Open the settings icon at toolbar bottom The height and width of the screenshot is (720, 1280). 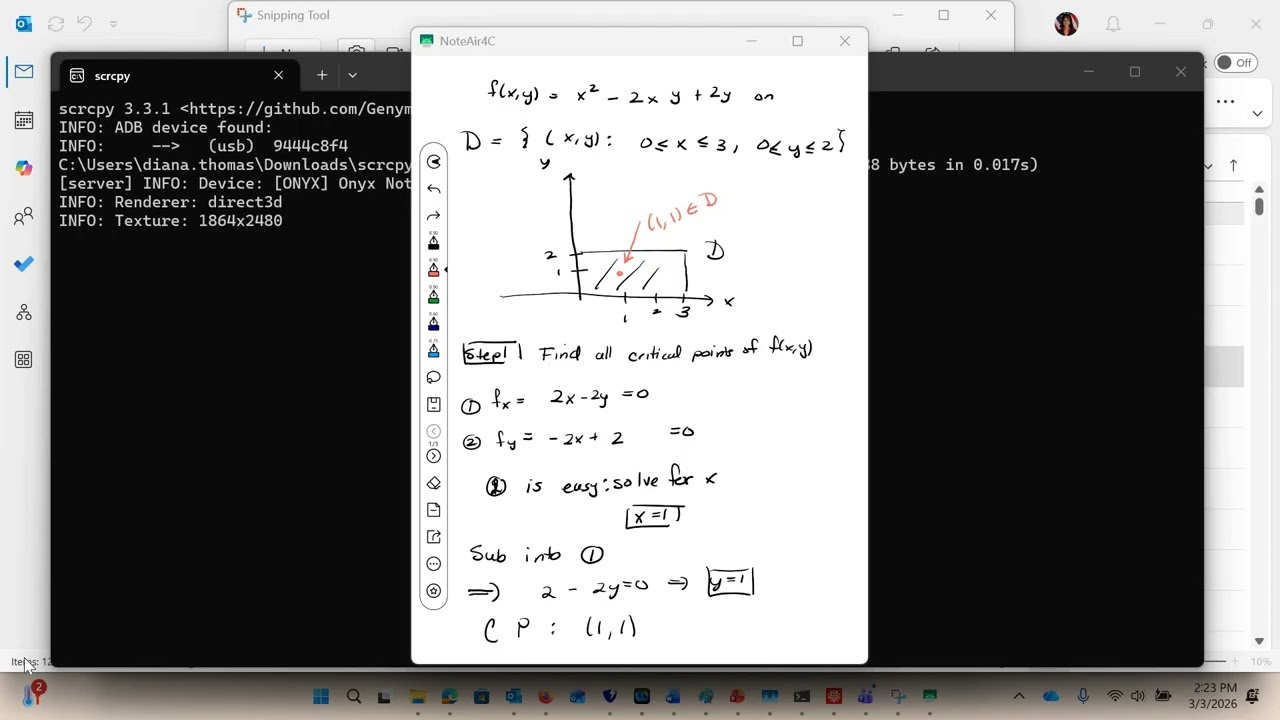433,591
